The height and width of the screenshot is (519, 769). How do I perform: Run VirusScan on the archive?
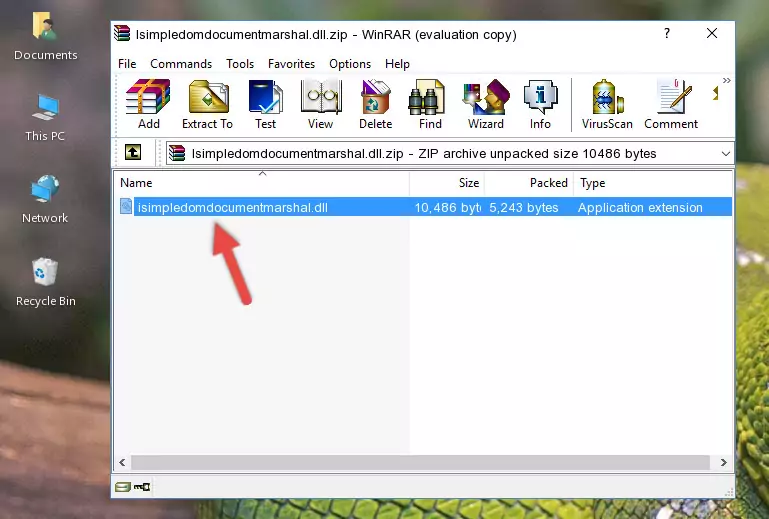tap(607, 104)
